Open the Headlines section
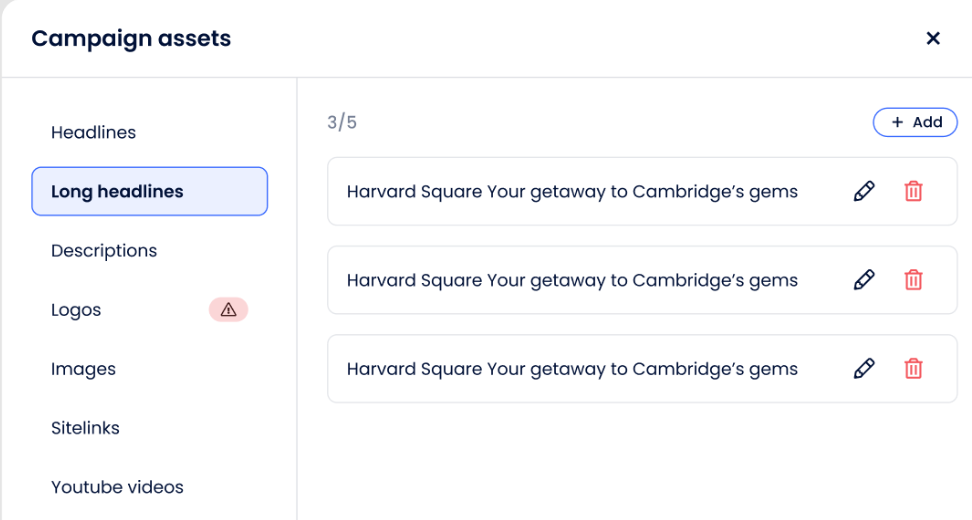972x520 pixels. point(93,132)
